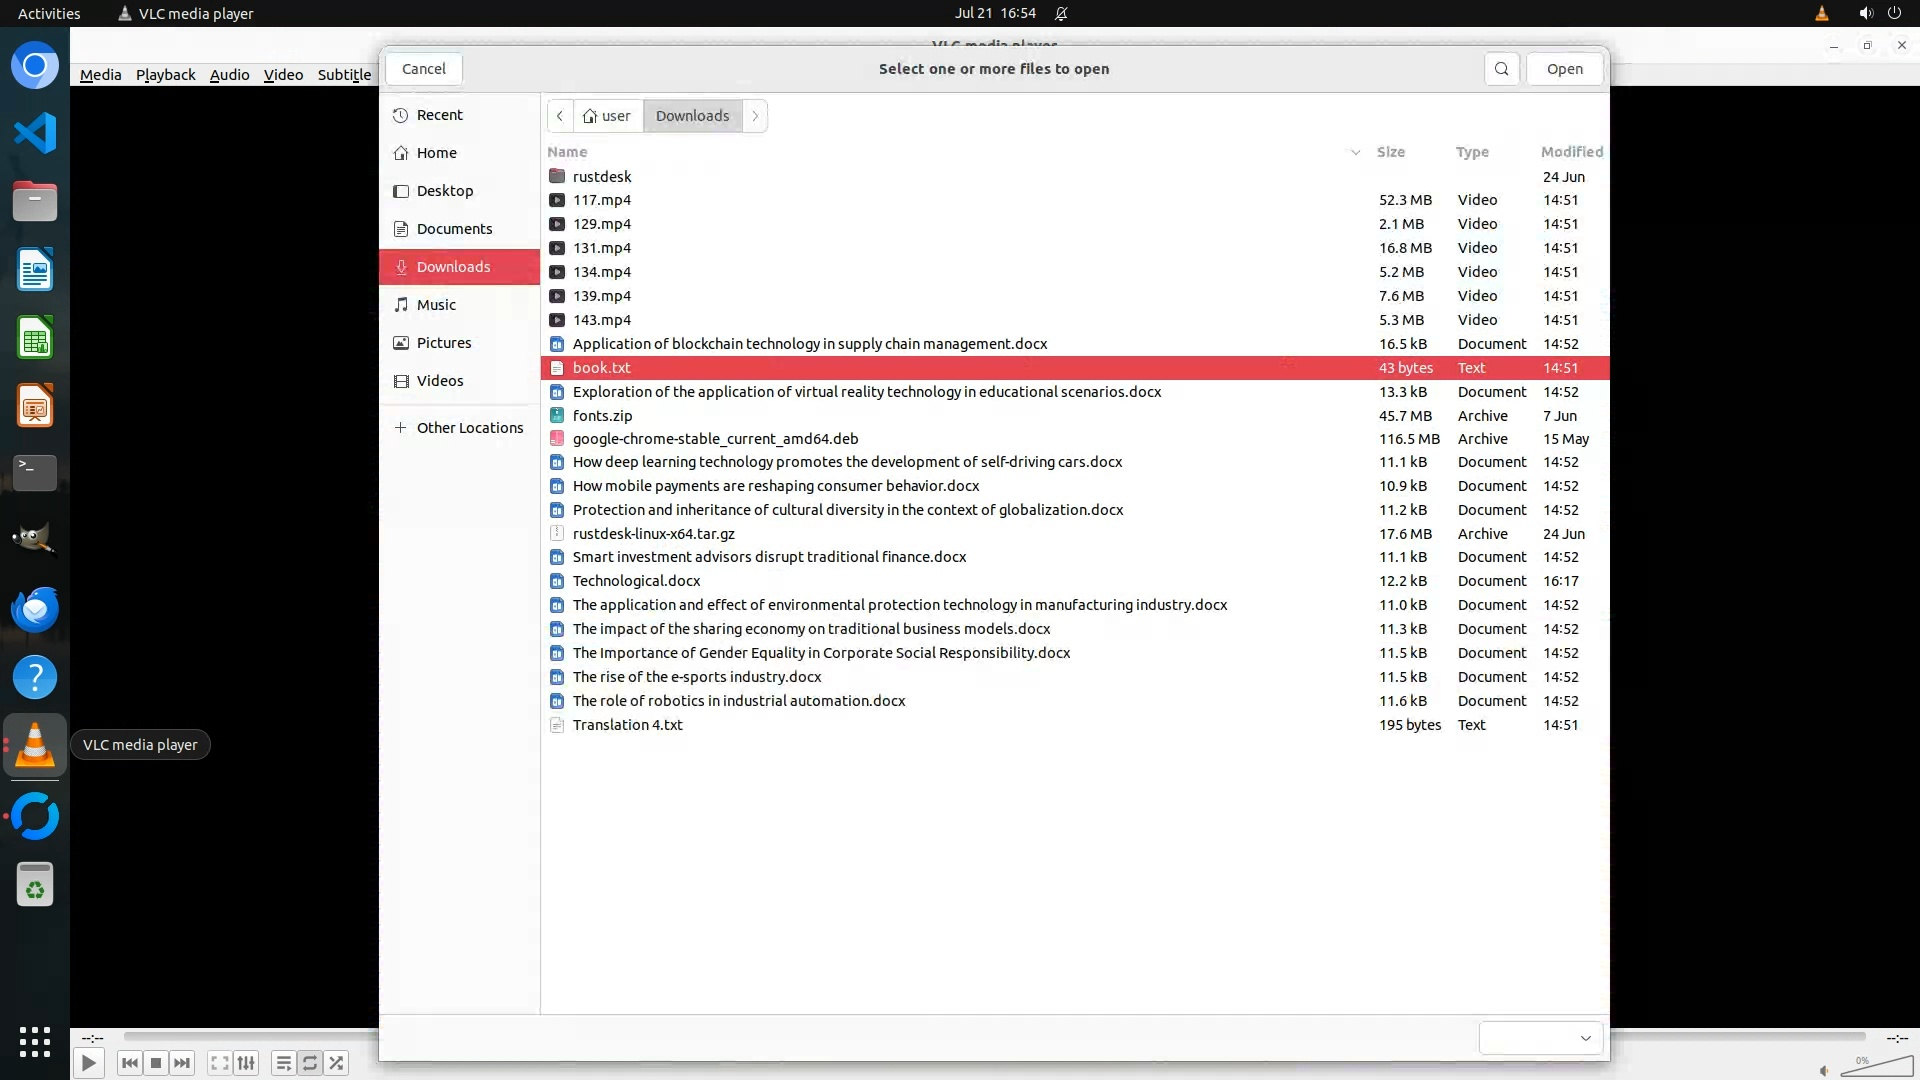
Task: Open the file type filter dropdown
Action: (1541, 1038)
